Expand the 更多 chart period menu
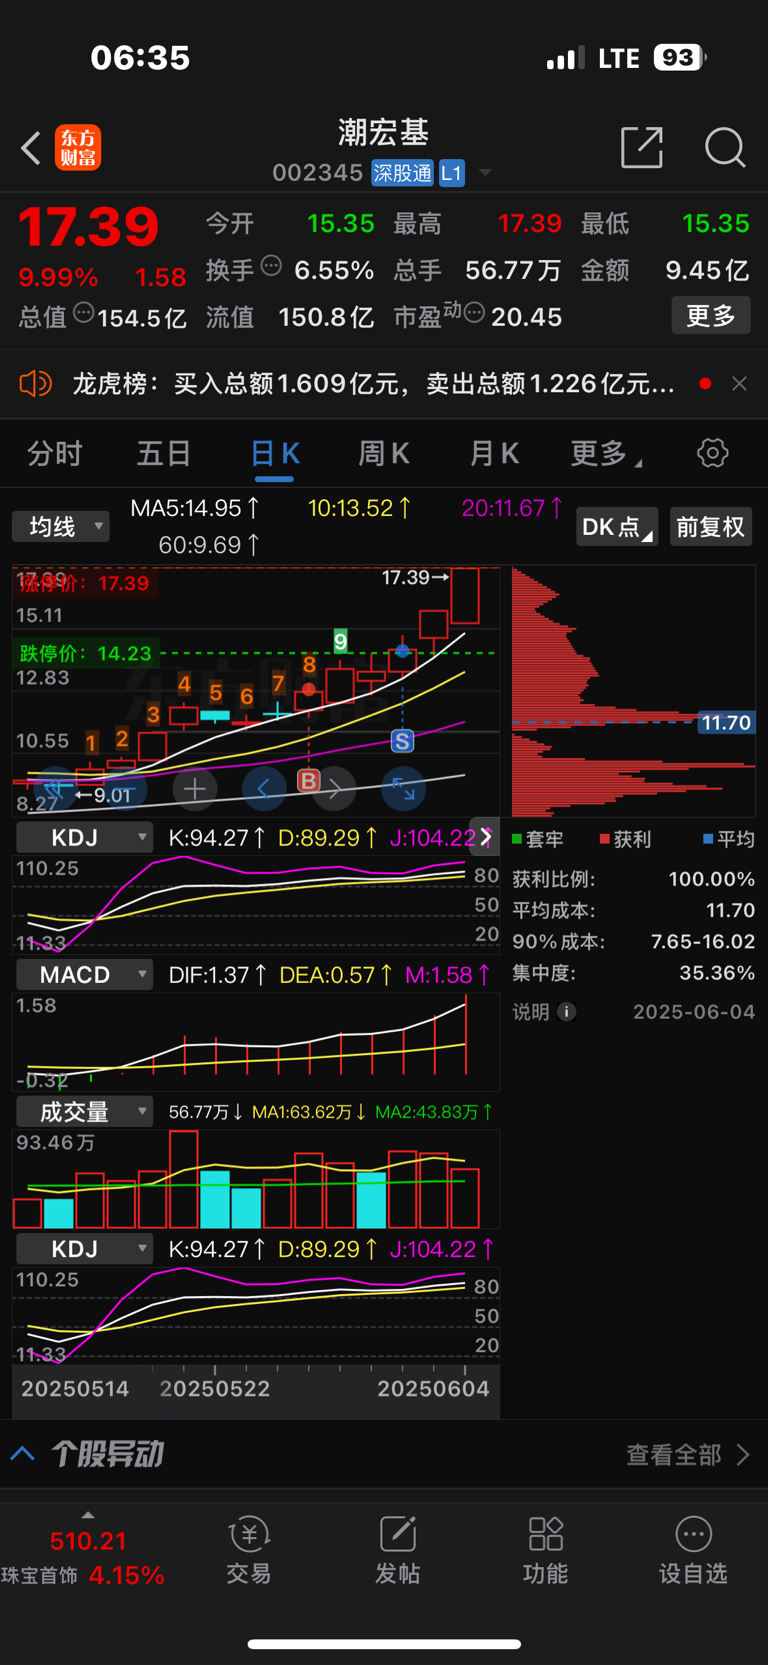Screen dimensions: 769x1665 tap(606, 454)
